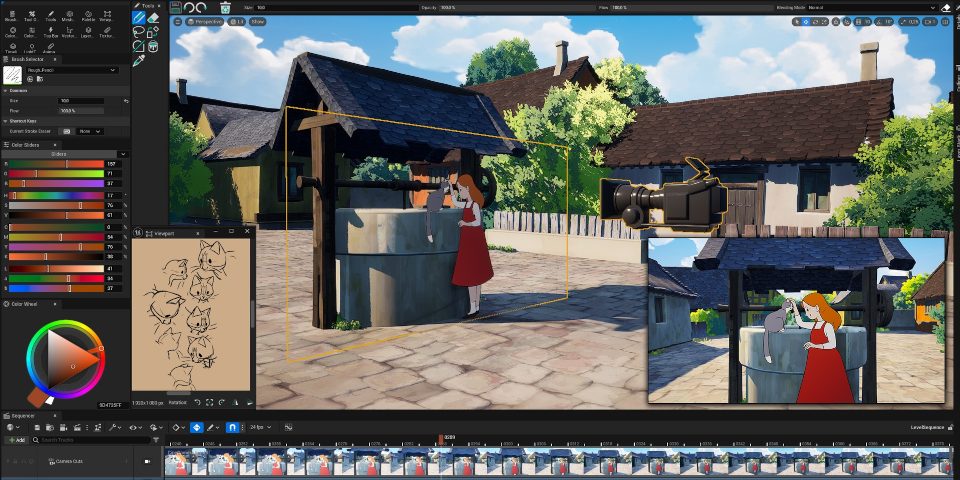Click the trash can clear icon
The image size is (960, 480).
tap(225, 7)
